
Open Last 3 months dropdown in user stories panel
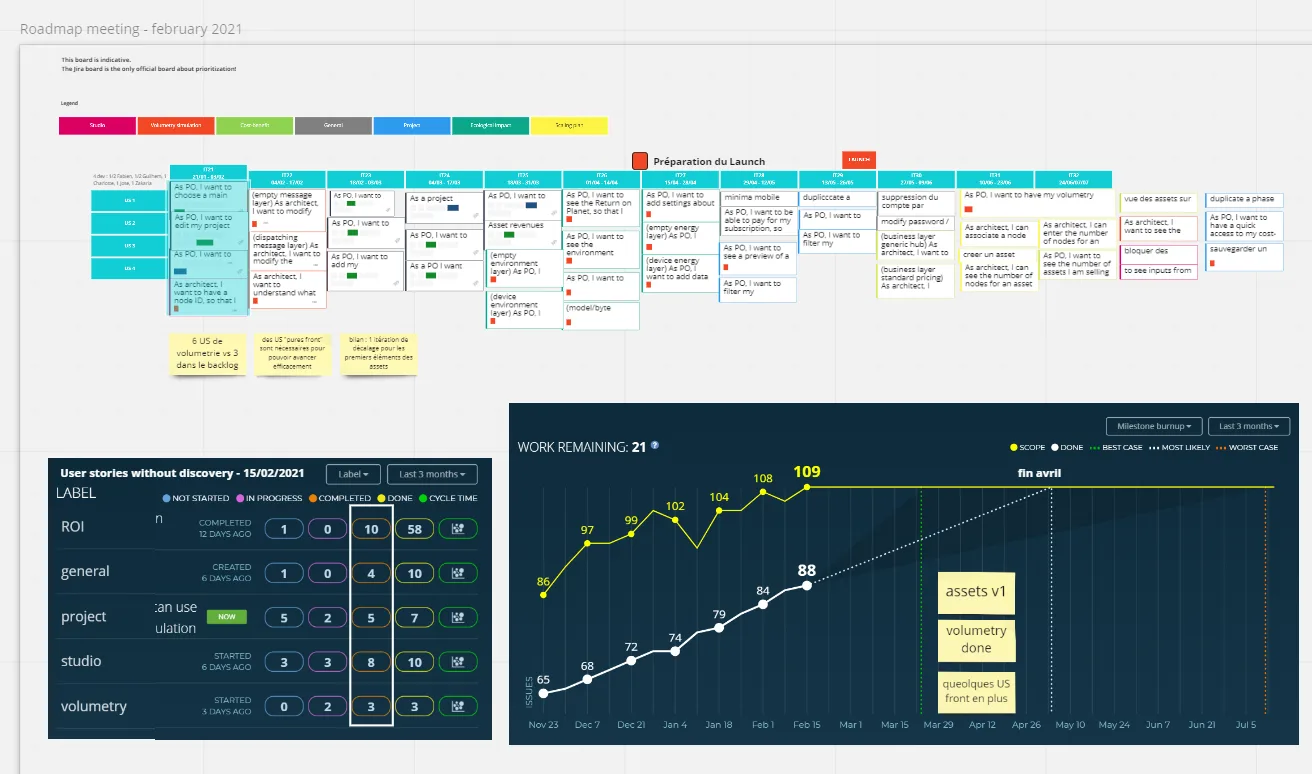433,474
